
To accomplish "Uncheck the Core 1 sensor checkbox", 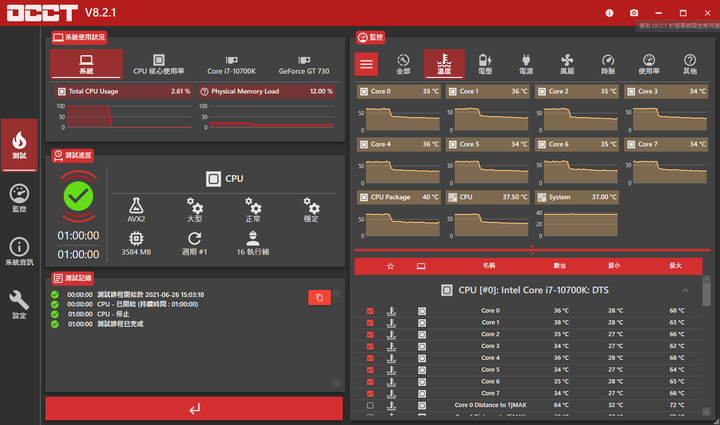I will pyautogui.click(x=370, y=323).
